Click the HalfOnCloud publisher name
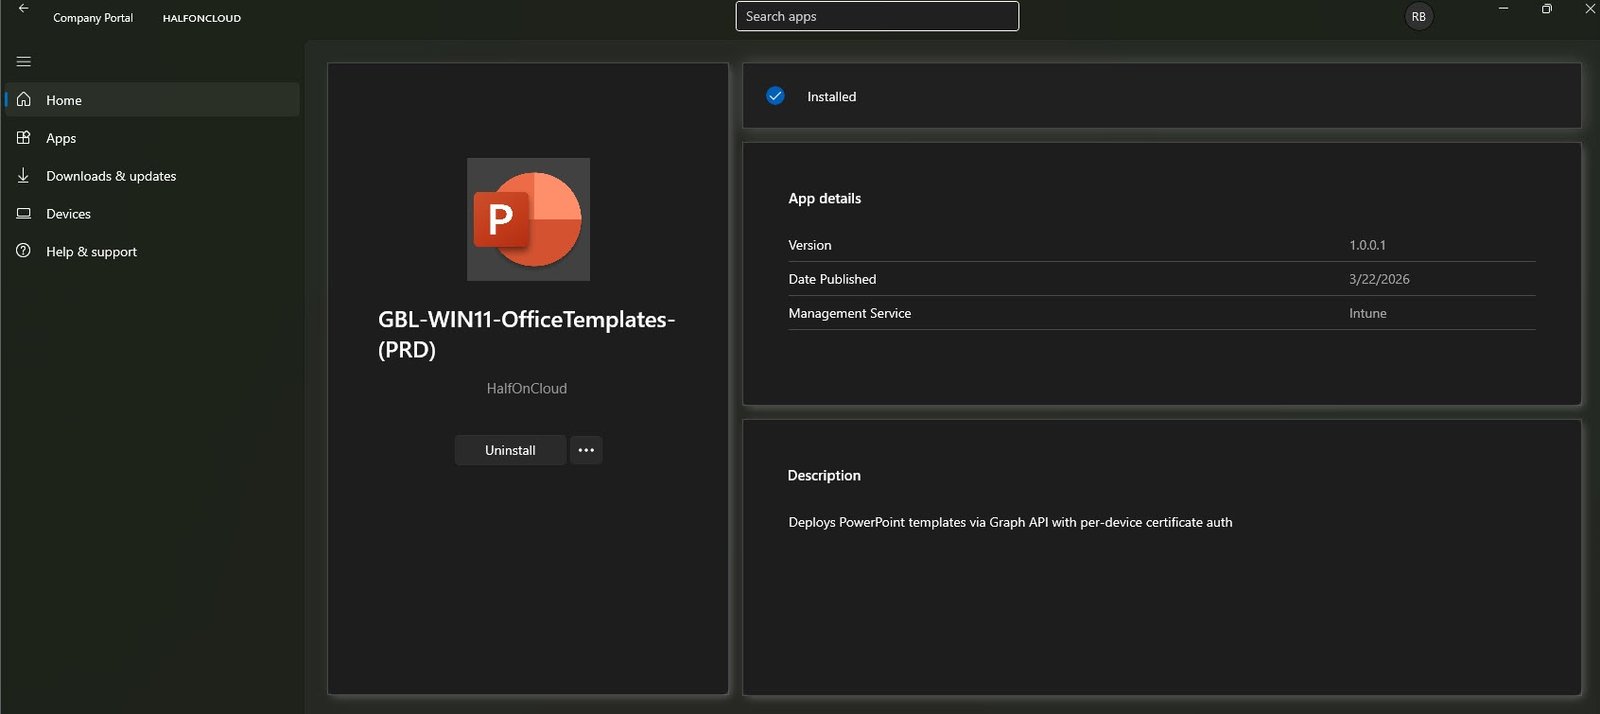The width and height of the screenshot is (1600, 714). [527, 388]
